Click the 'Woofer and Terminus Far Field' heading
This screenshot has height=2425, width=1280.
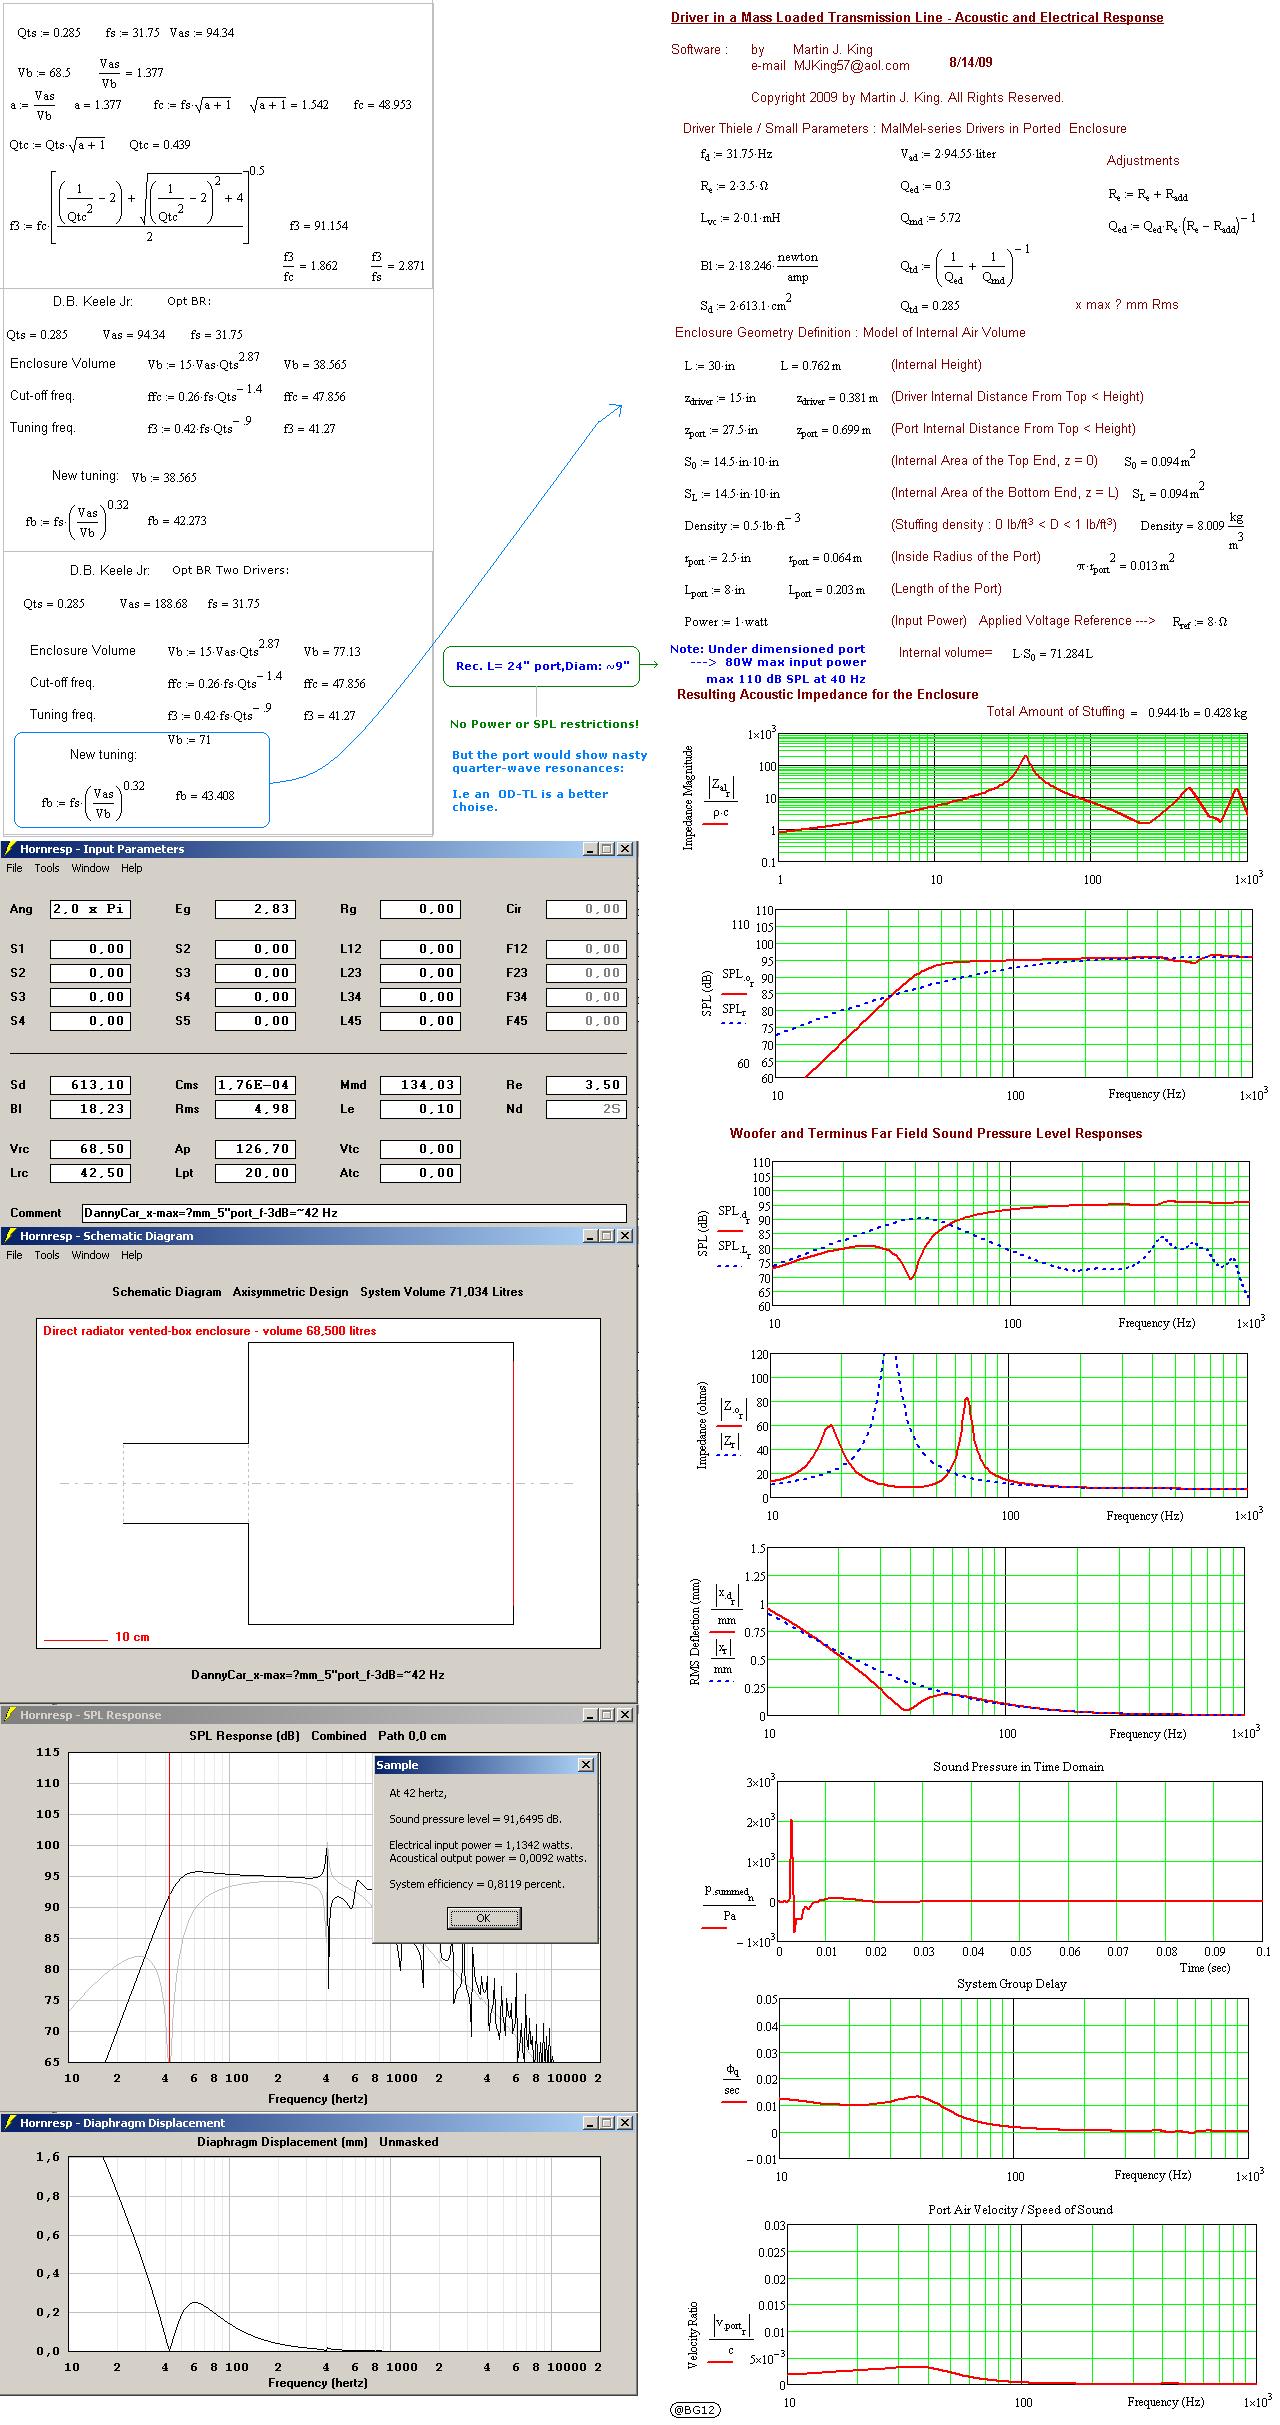point(935,1133)
